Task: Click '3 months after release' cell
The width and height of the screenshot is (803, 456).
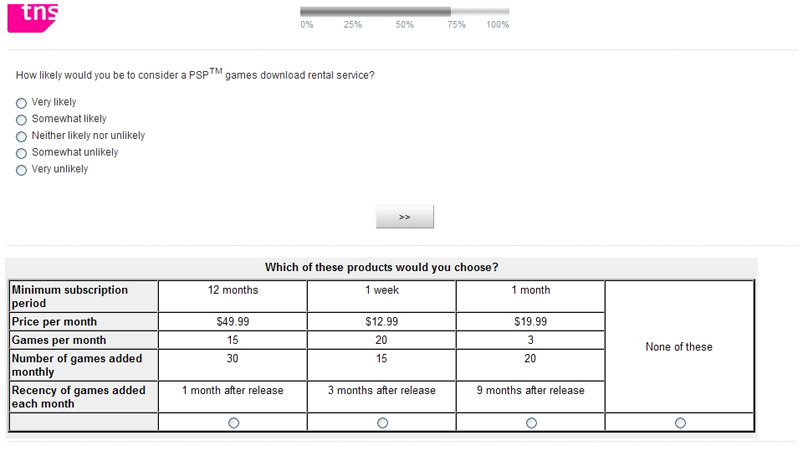Action: click(x=382, y=390)
